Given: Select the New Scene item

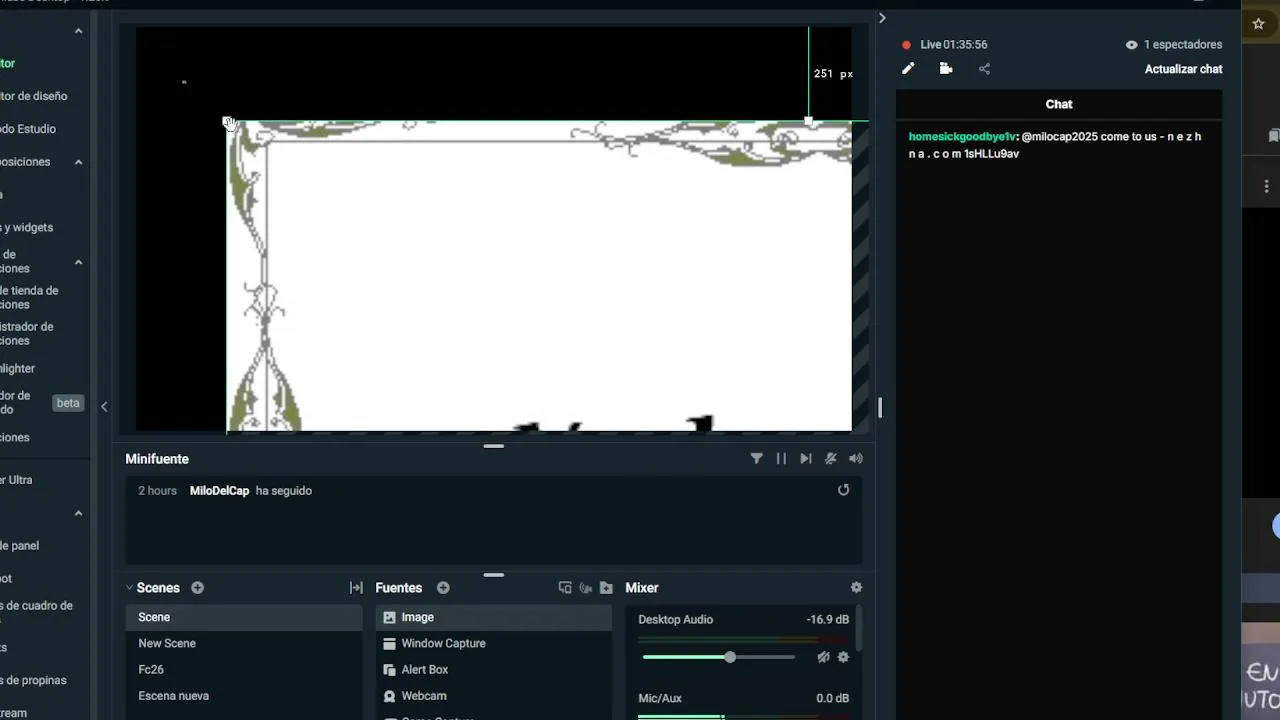Looking at the screenshot, I should point(244,643).
